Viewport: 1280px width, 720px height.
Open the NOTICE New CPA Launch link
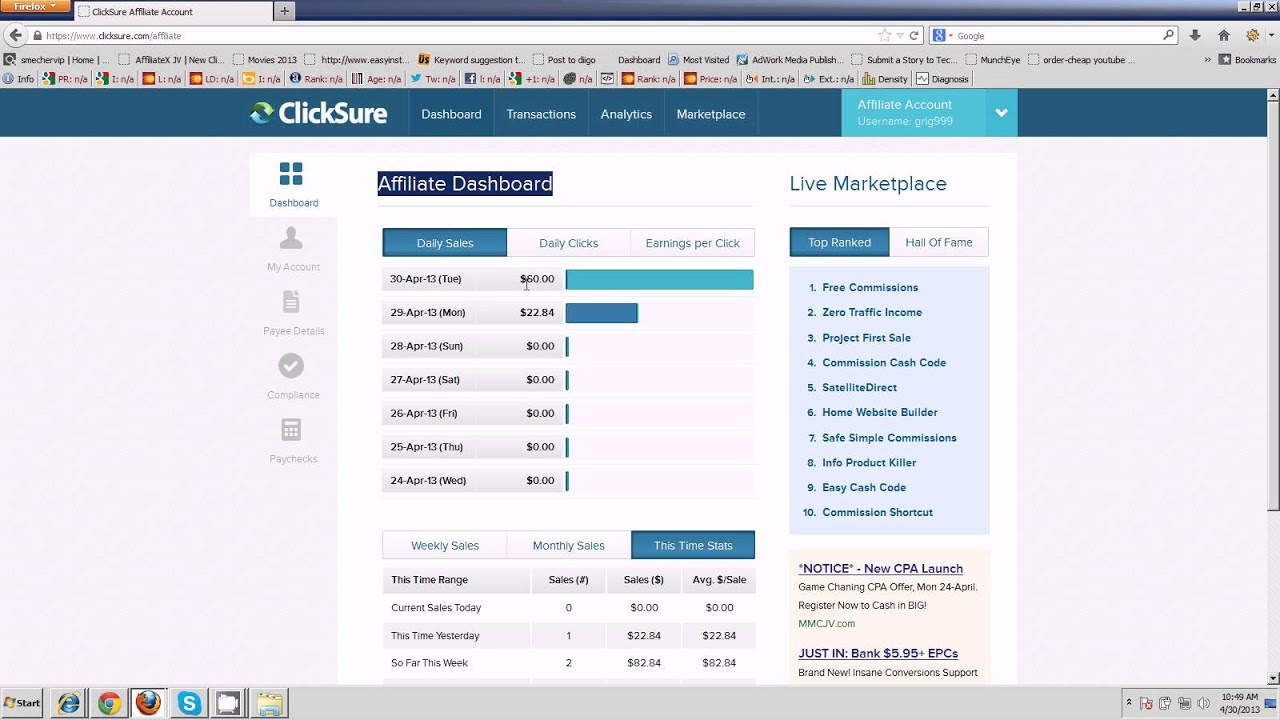[x=880, y=568]
